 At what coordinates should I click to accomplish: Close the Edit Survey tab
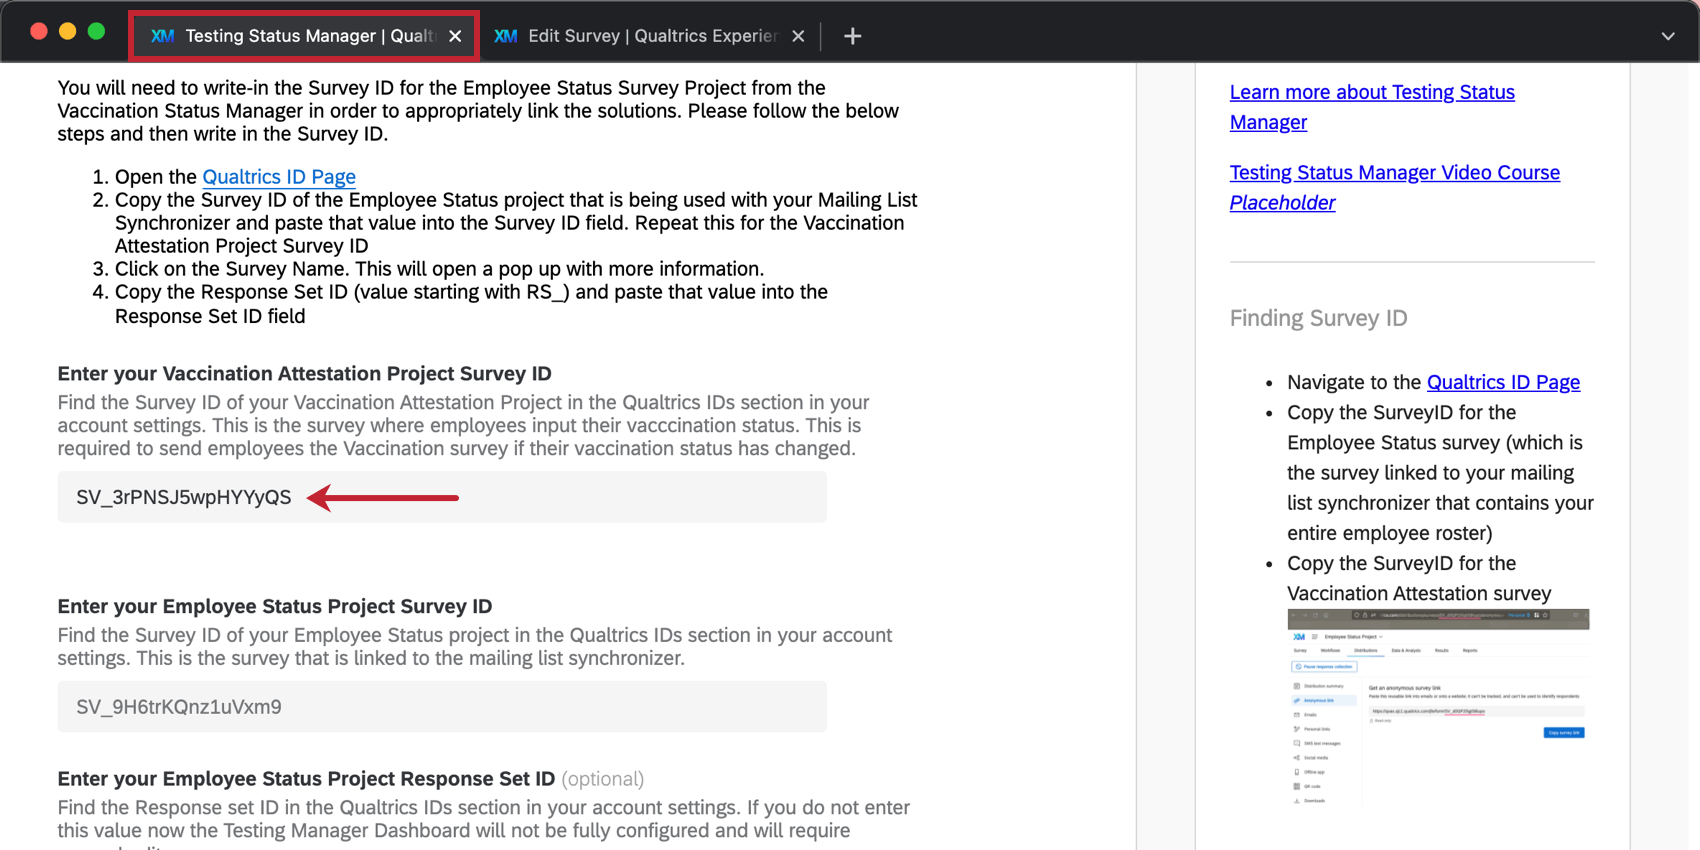798,36
